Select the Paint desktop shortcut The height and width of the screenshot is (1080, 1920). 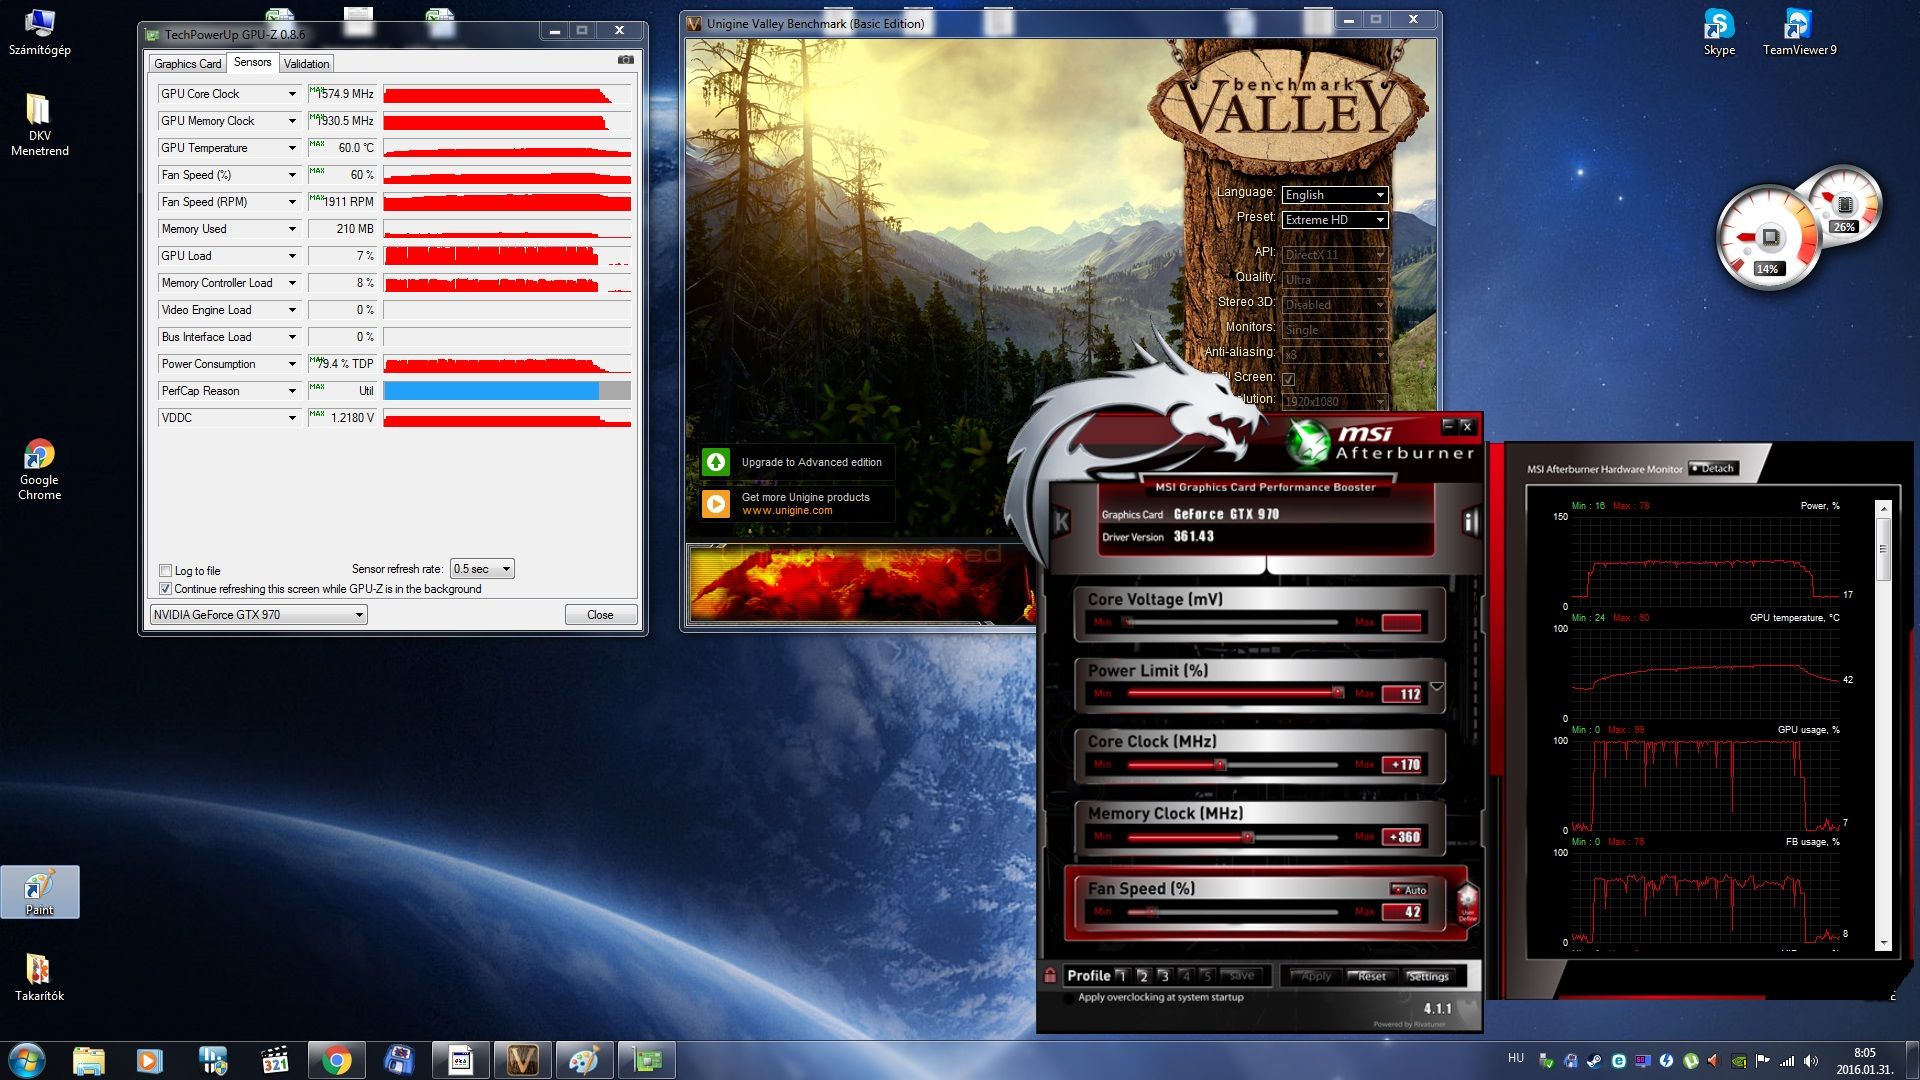[39, 892]
